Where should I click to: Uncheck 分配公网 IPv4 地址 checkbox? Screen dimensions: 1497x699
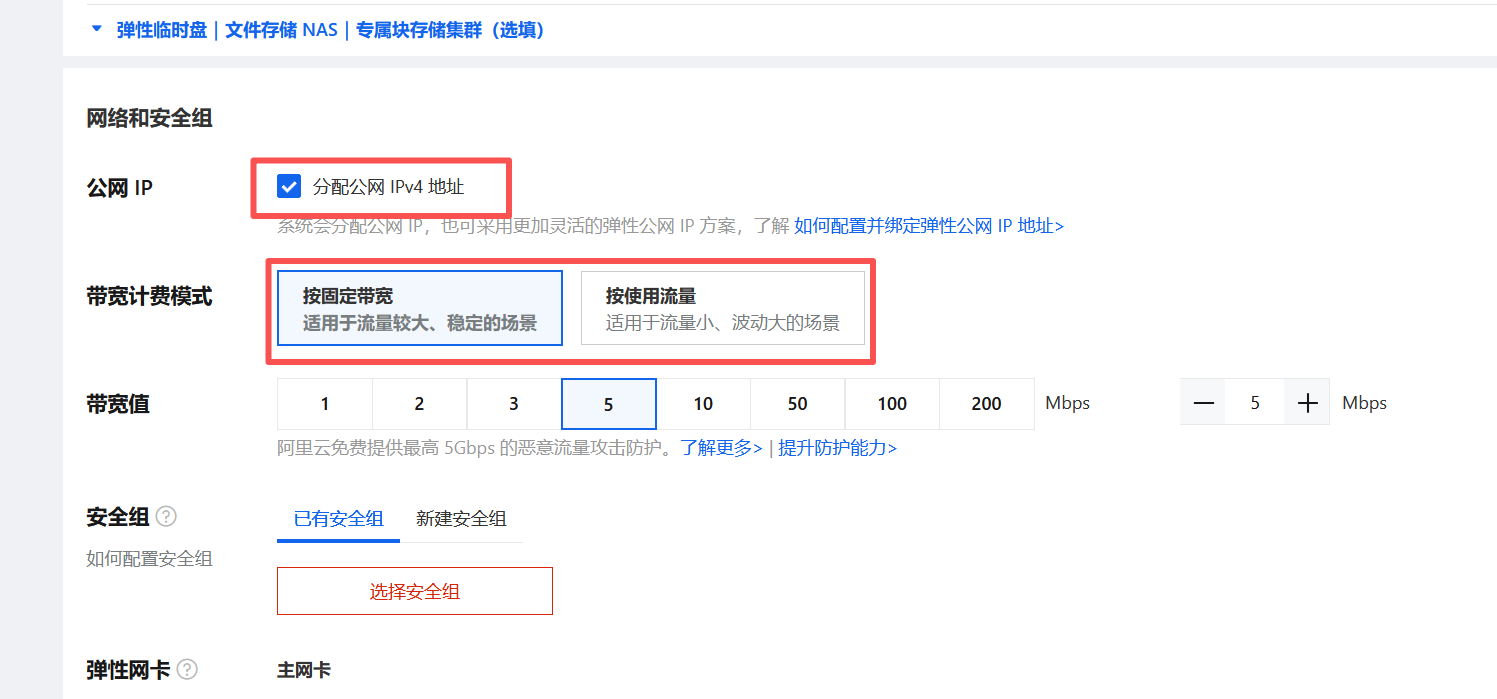[289, 186]
